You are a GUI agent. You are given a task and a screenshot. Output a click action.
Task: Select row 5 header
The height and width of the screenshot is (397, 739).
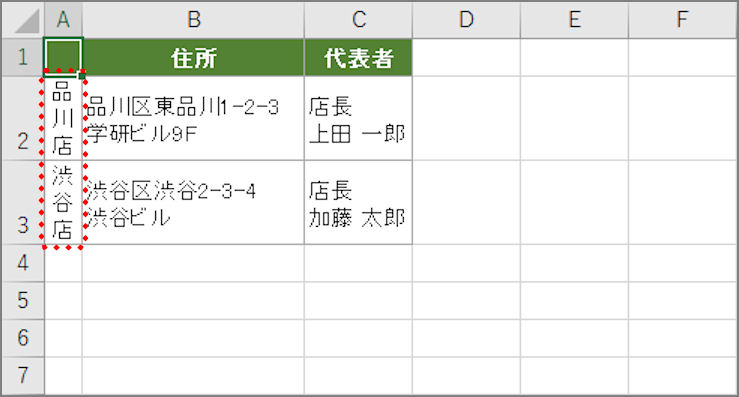[23, 301]
